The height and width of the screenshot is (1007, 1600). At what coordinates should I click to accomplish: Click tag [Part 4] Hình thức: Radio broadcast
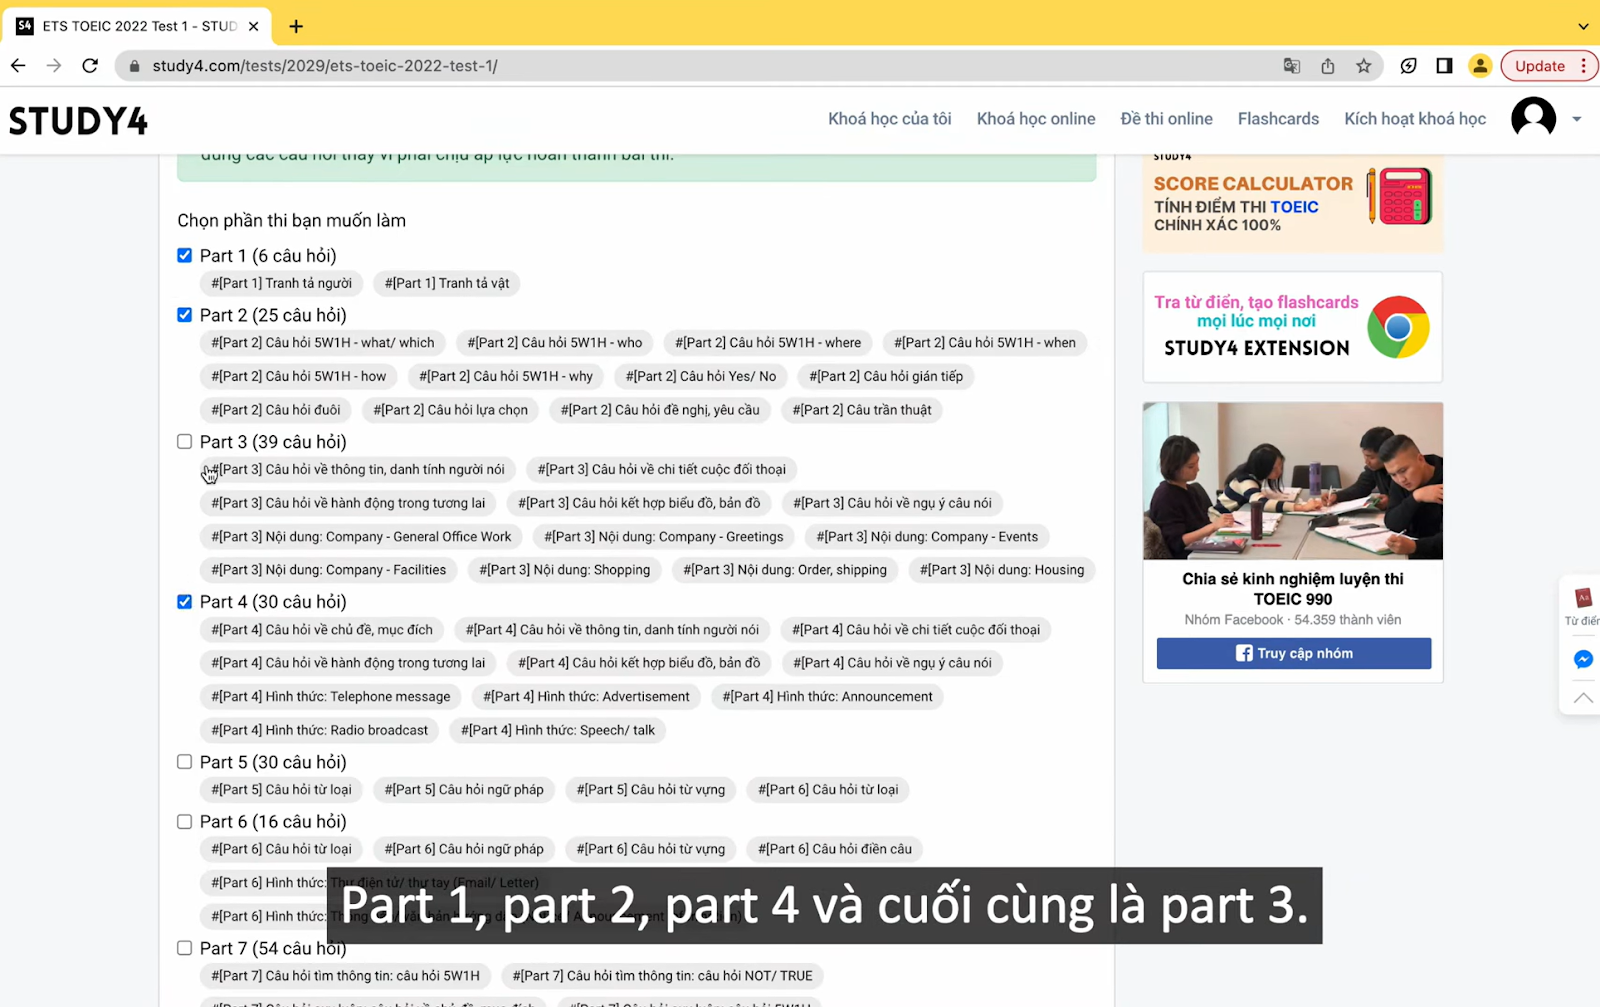tap(320, 731)
